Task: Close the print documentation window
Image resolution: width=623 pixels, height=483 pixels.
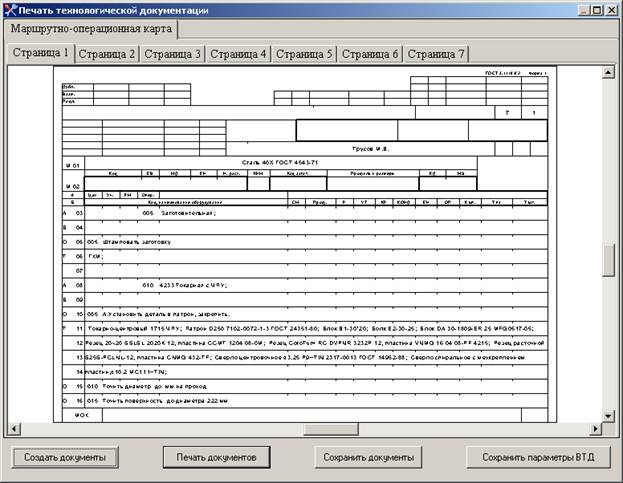Action: pyautogui.click(x=611, y=10)
